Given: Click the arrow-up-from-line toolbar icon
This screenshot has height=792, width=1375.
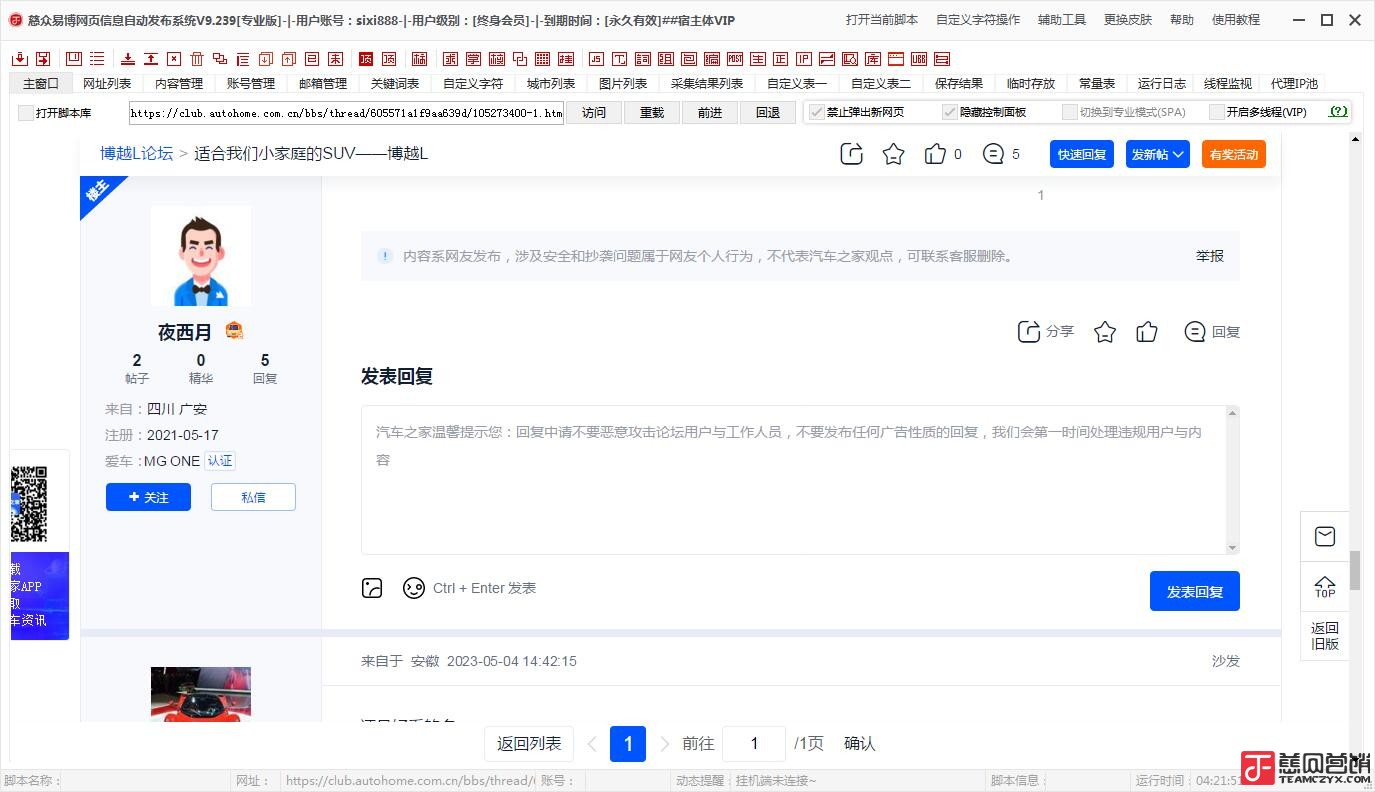Looking at the screenshot, I should pos(151,59).
